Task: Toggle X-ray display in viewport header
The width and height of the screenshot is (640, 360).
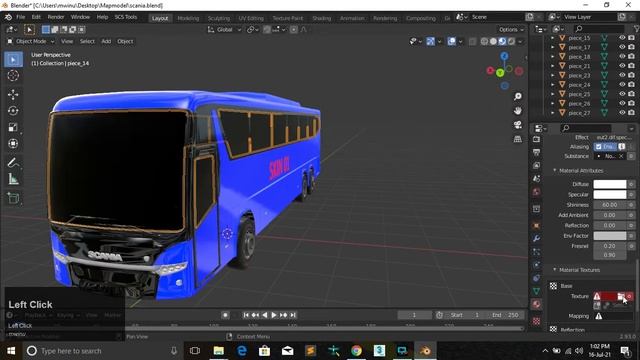Action: tap(472, 41)
